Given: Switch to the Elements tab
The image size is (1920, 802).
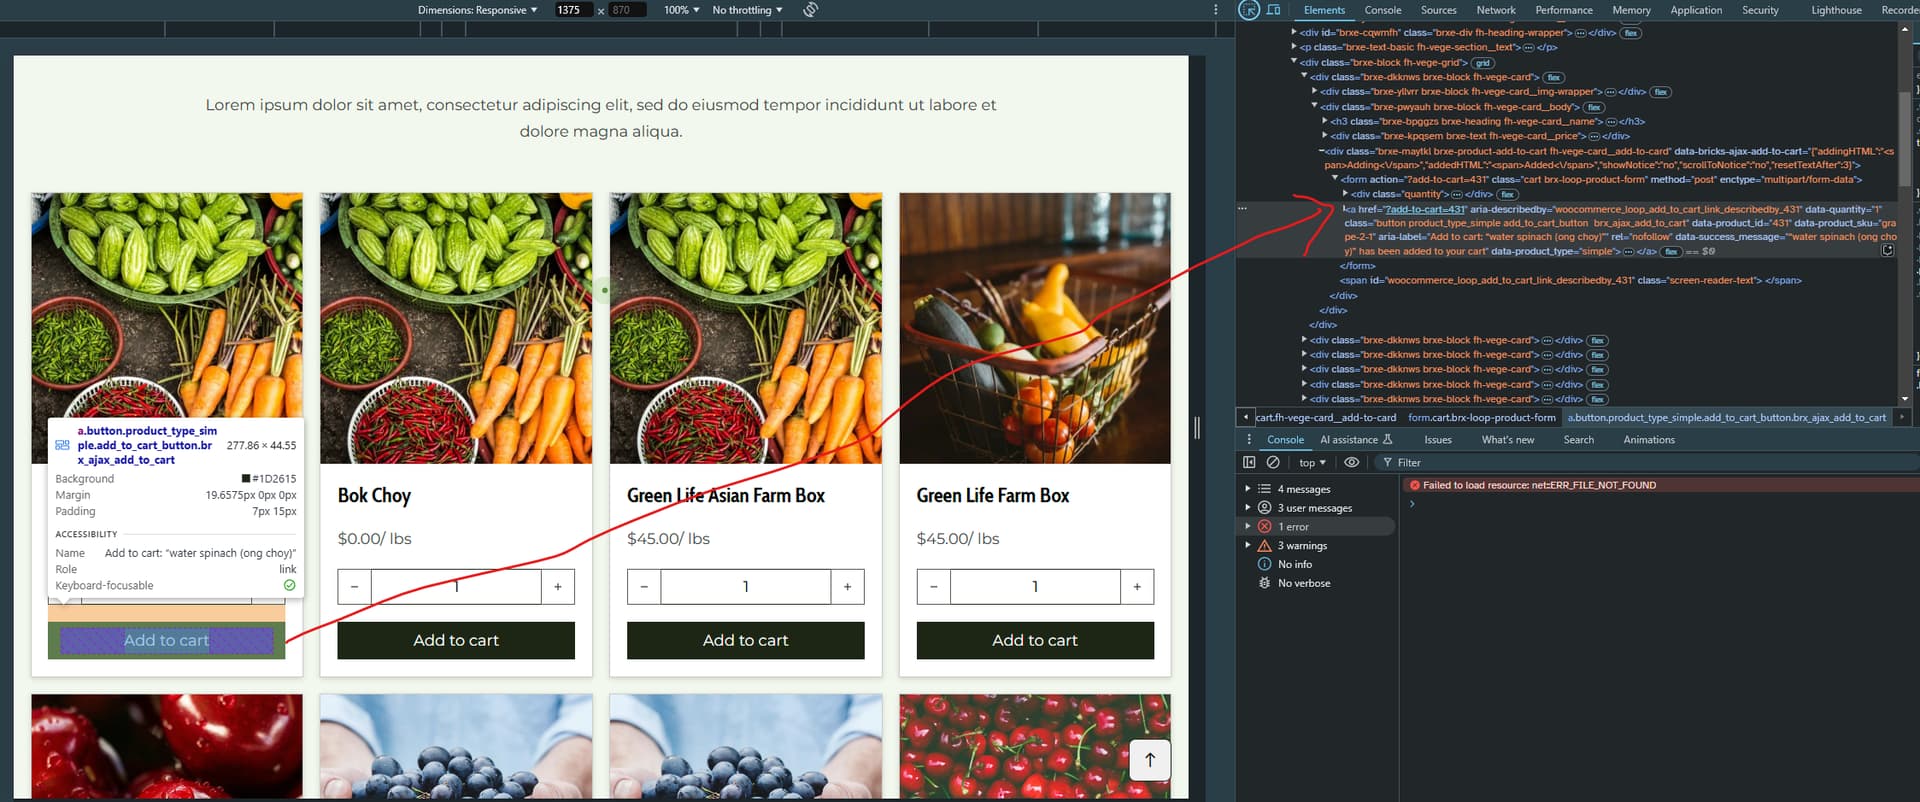Looking at the screenshot, I should point(1324,10).
